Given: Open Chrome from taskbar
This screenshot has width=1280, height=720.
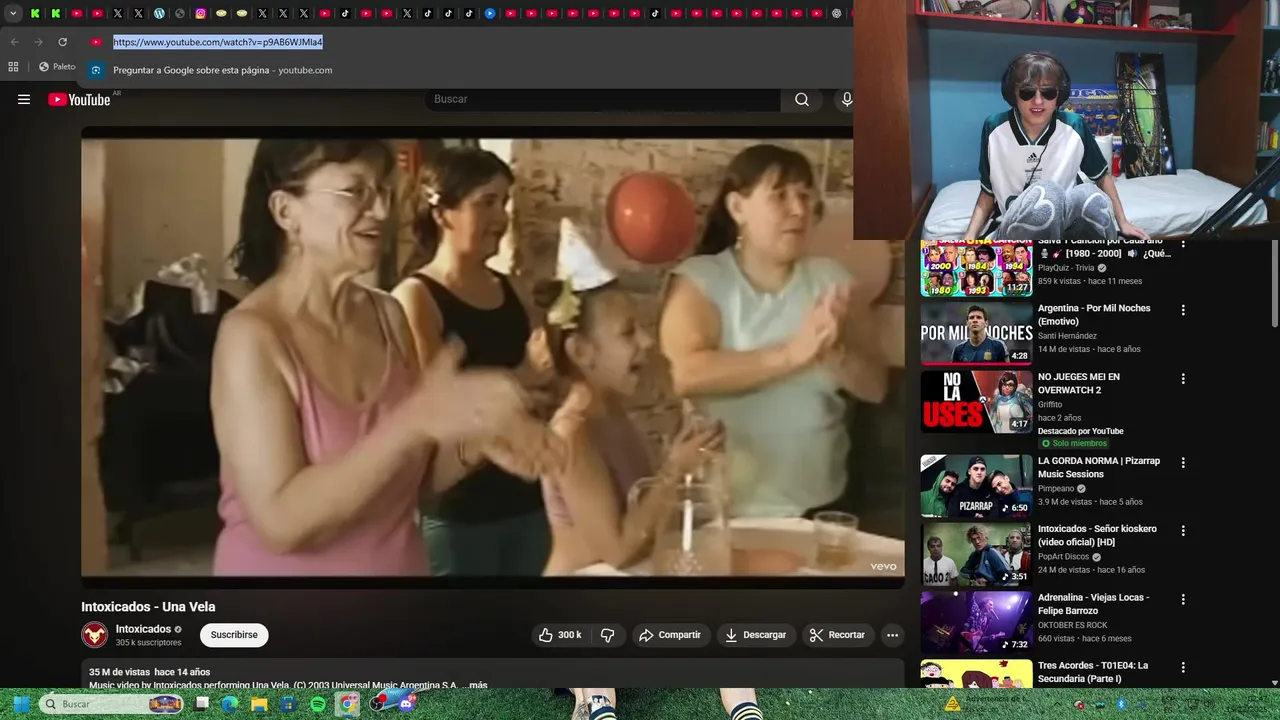Looking at the screenshot, I should pyautogui.click(x=346, y=704).
